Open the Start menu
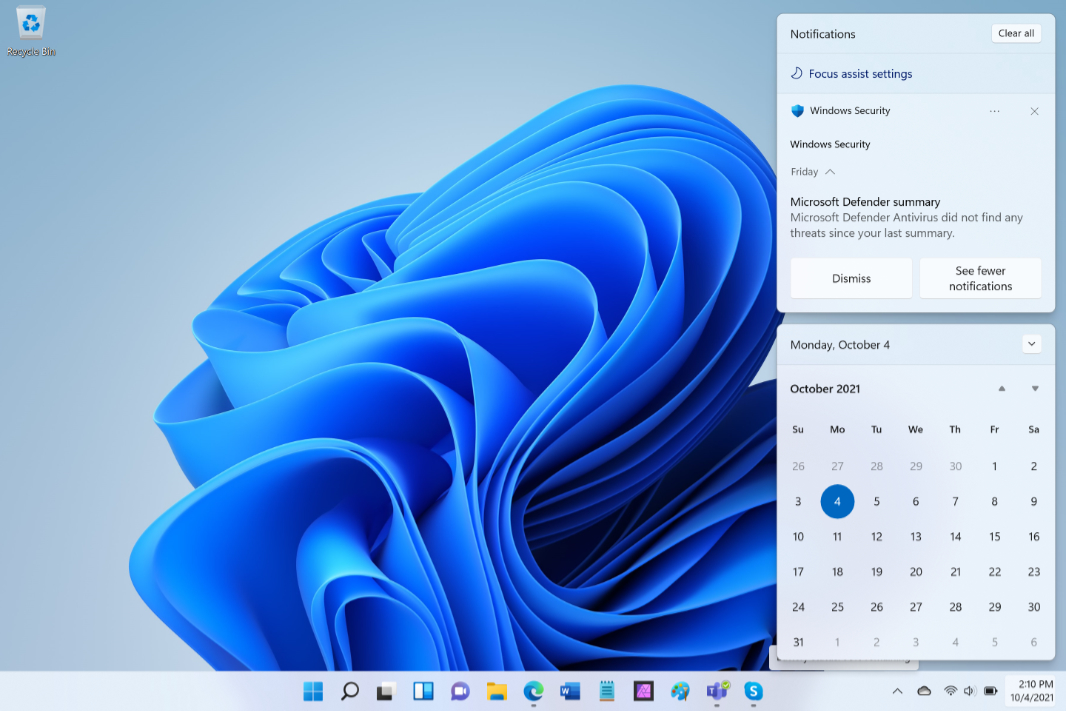Viewport: 1066px width, 711px height. pyautogui.click(x=313, y=691)
